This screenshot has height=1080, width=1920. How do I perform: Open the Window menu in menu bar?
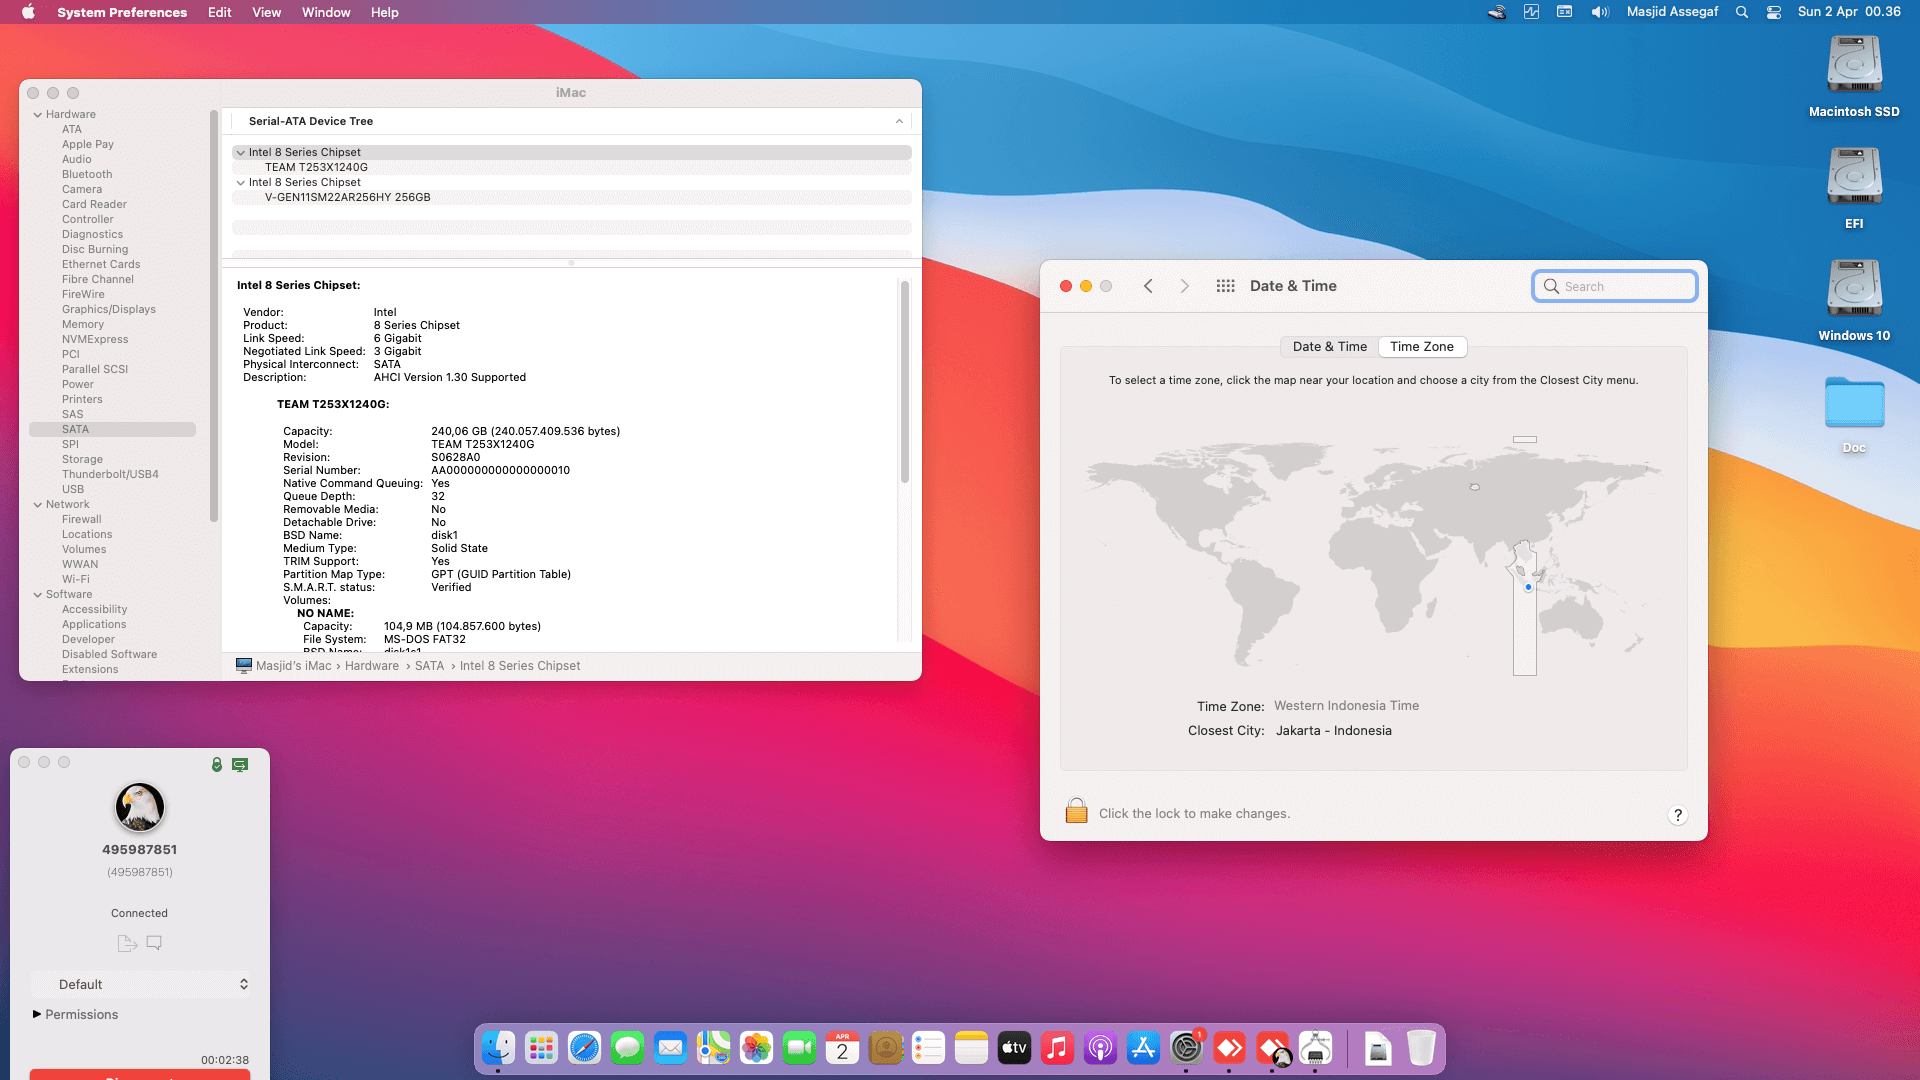(x=326, y=12)
